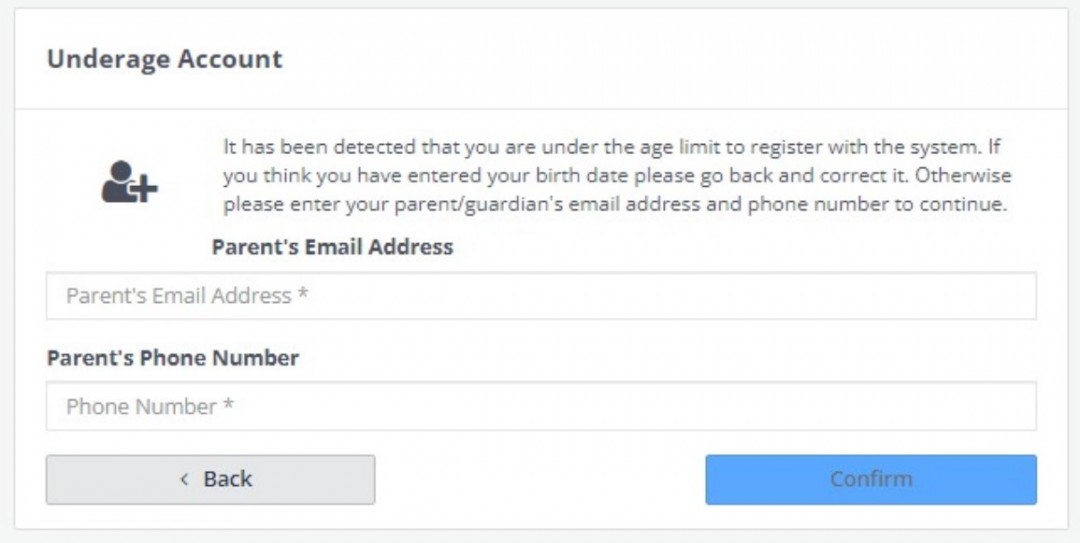
Task: Click the plus symbol on user icon
Action: (145, 189)
